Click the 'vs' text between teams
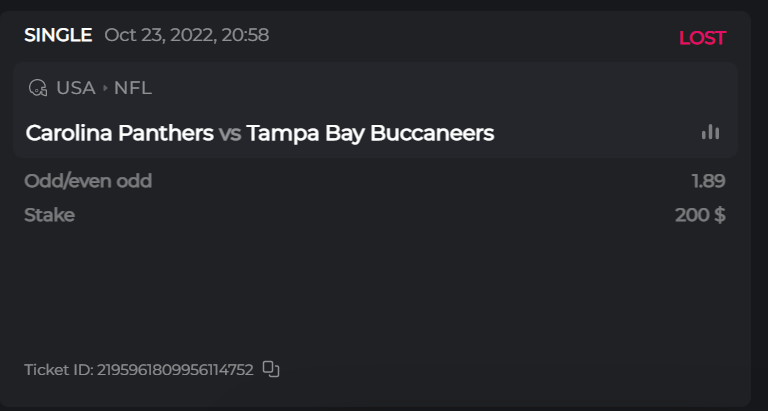This screenshot has width=768, height=411. (230, 133)
